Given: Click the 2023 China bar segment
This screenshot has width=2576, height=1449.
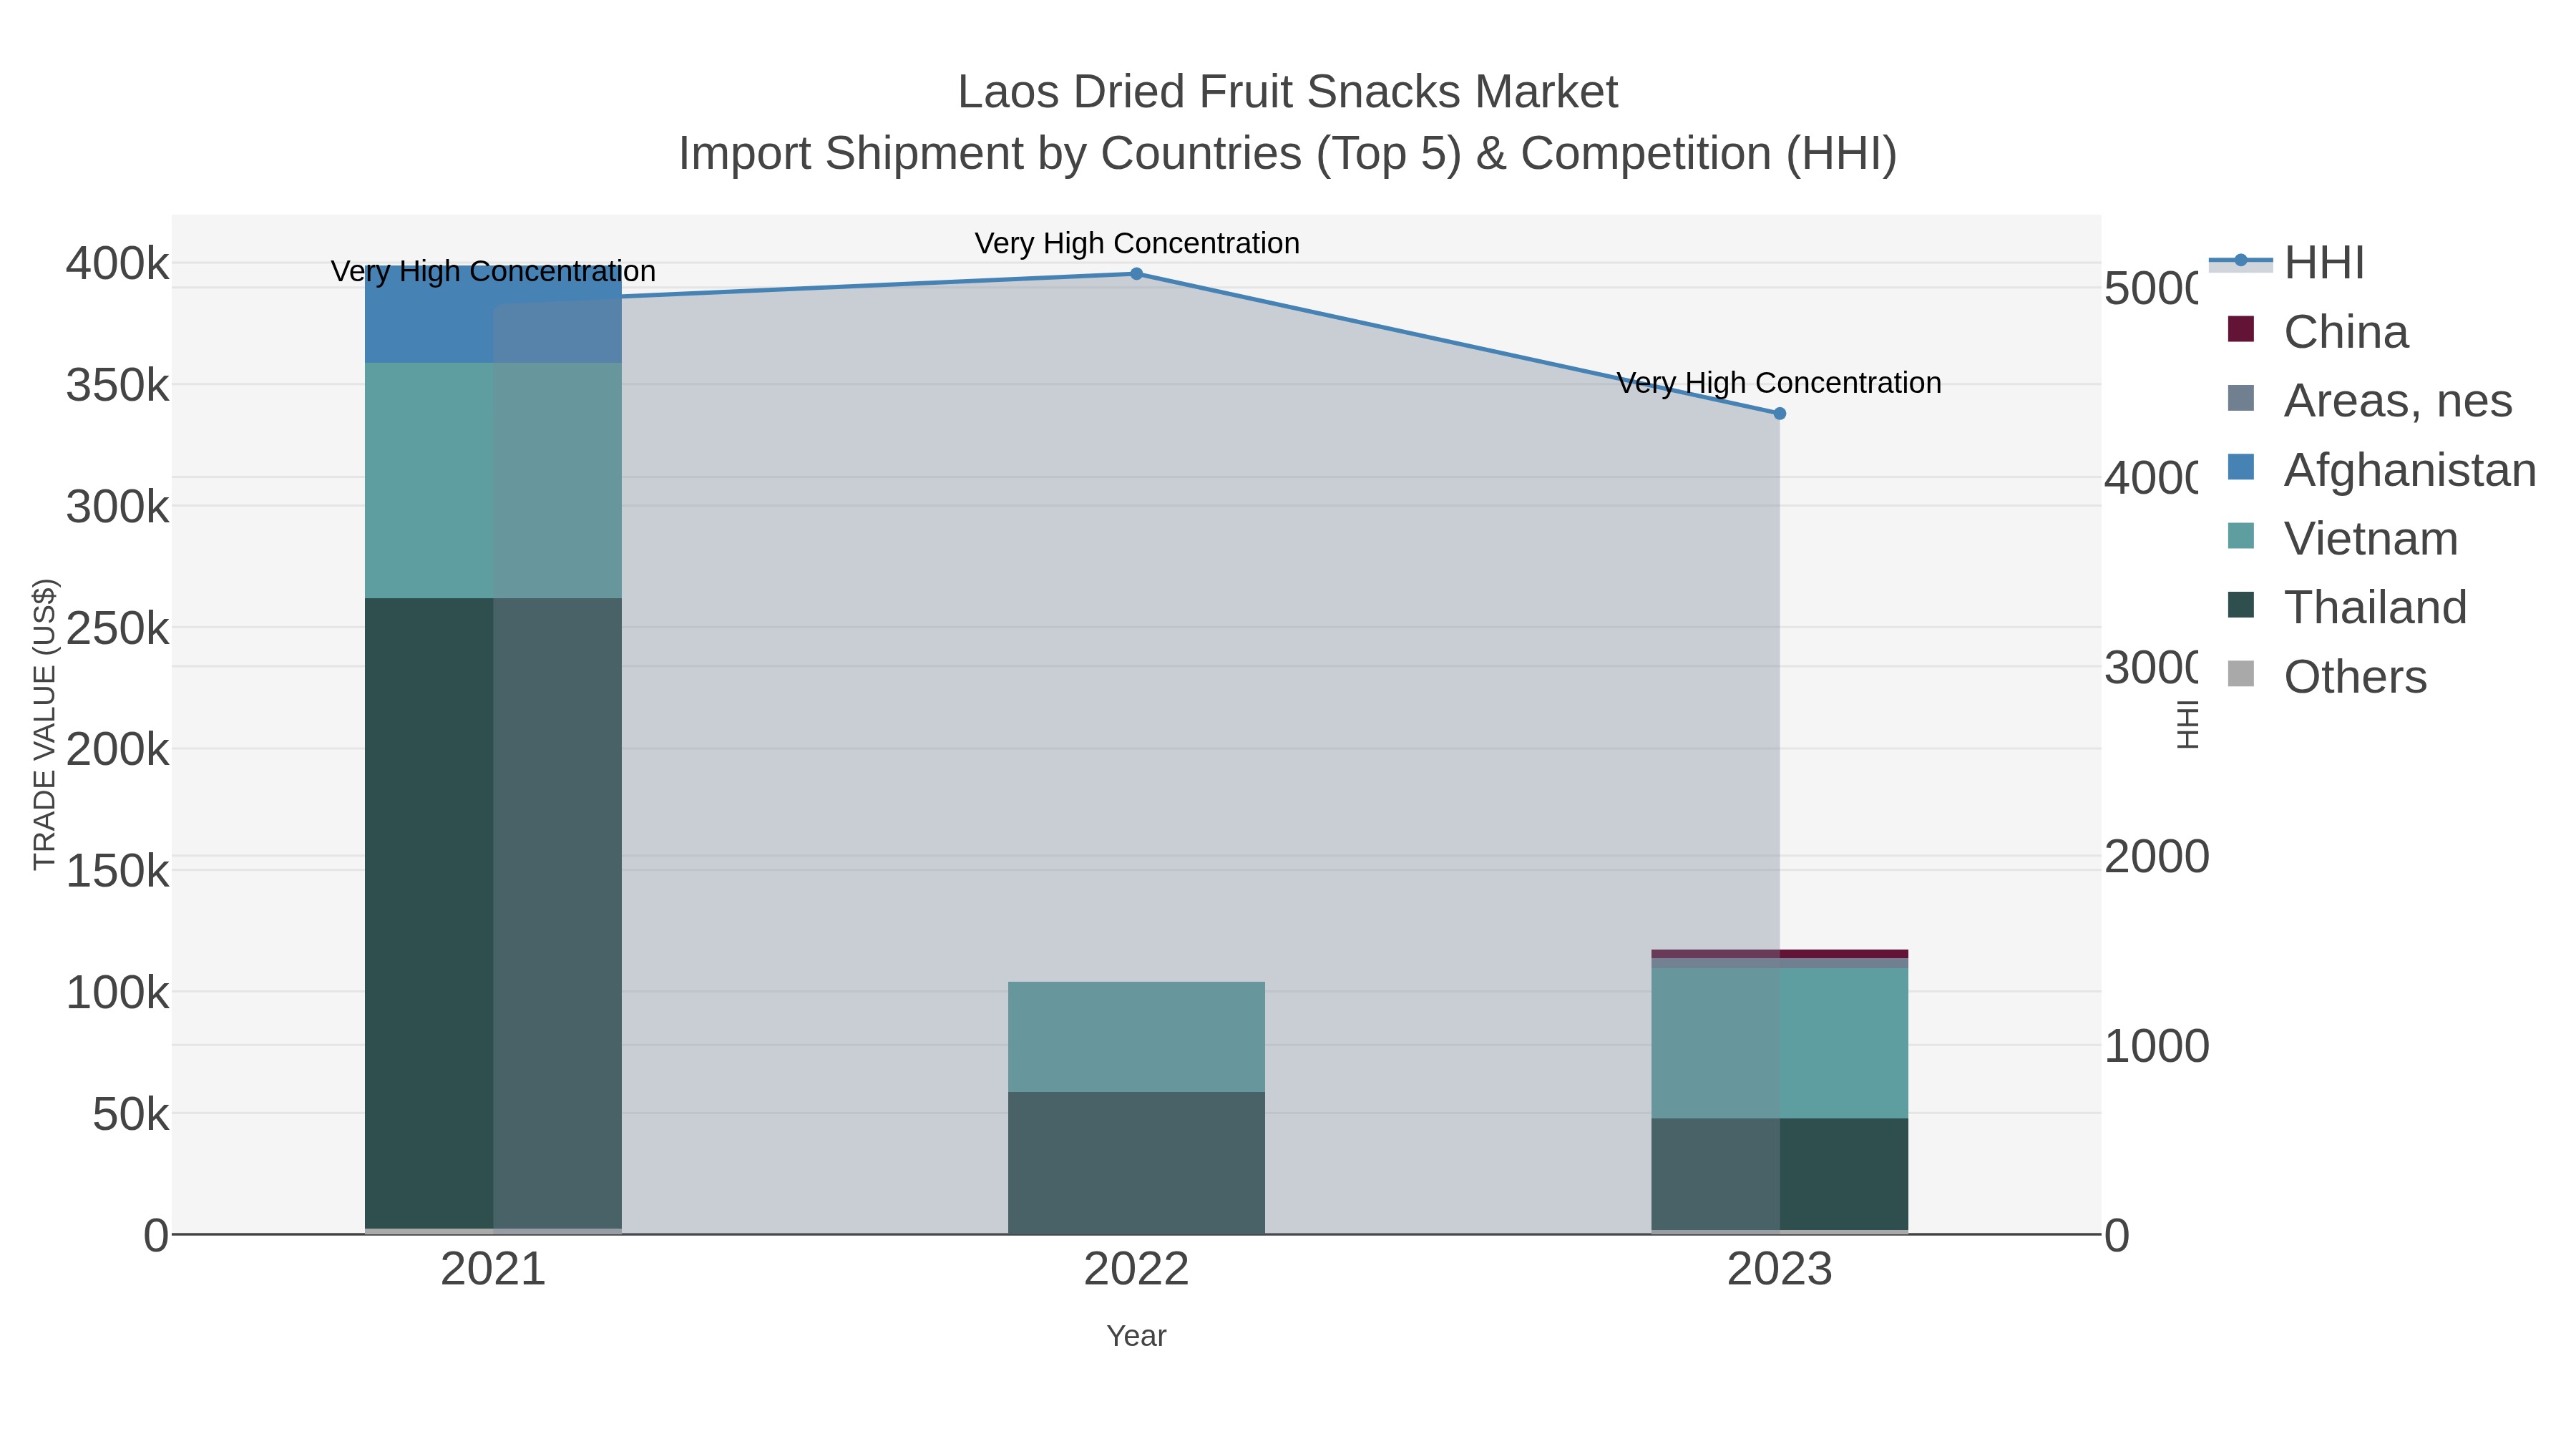Looking at the screenshot, I should pyautogui.click(x=1779, y=954).
